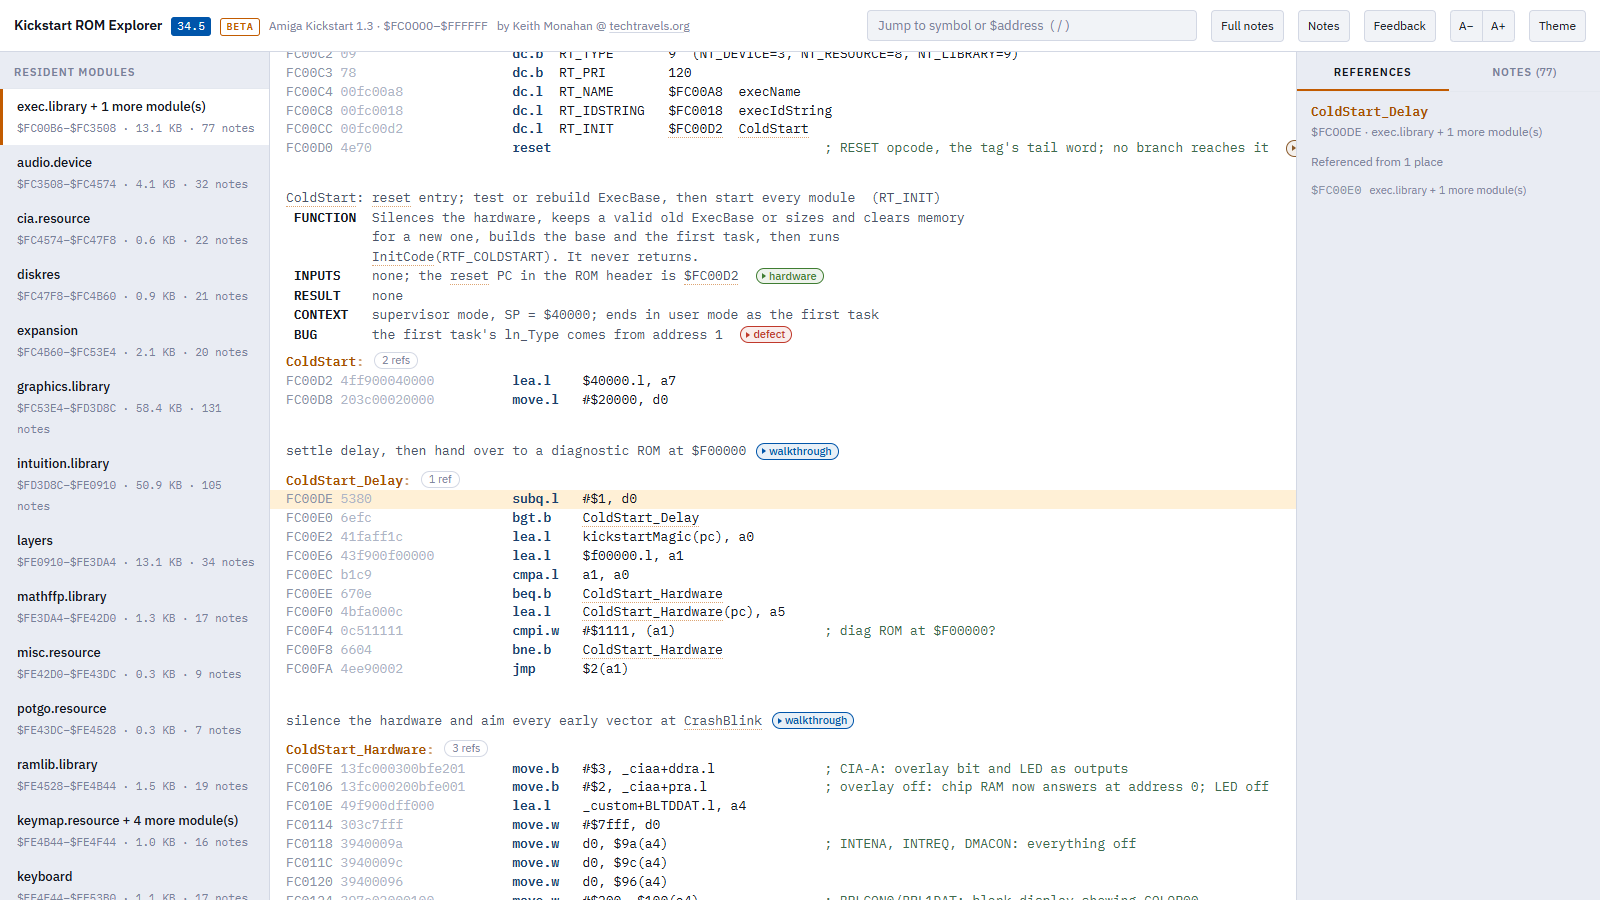
Task: Select the audio.device module
Action: pyautogui.click(x=134, y=173)
